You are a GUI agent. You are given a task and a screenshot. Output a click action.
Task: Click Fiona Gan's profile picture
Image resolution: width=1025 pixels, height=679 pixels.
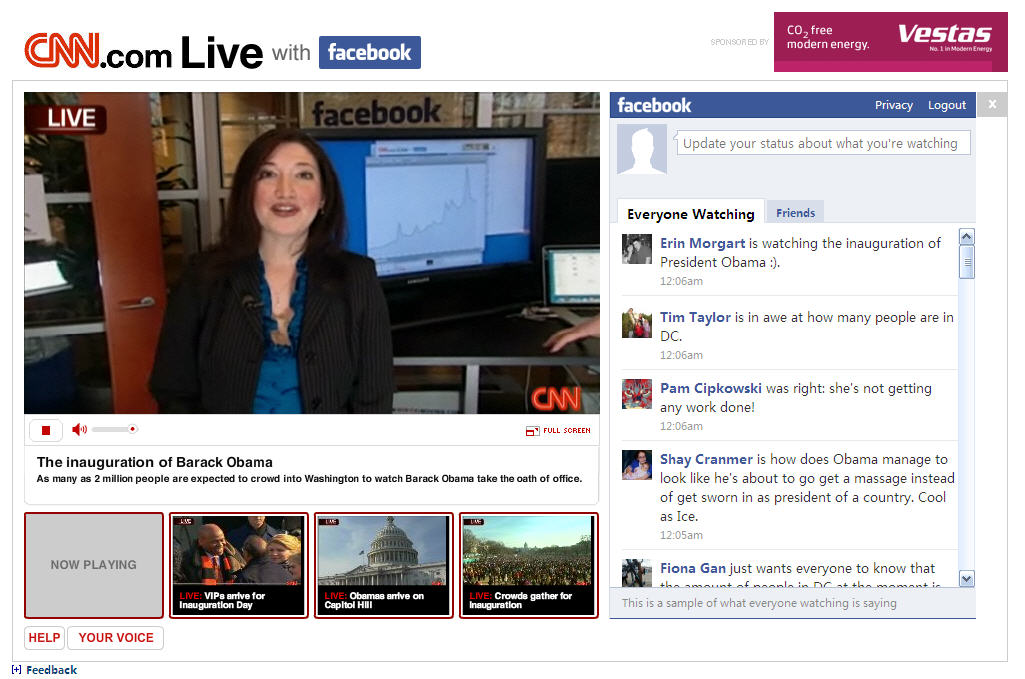(637, 573)
